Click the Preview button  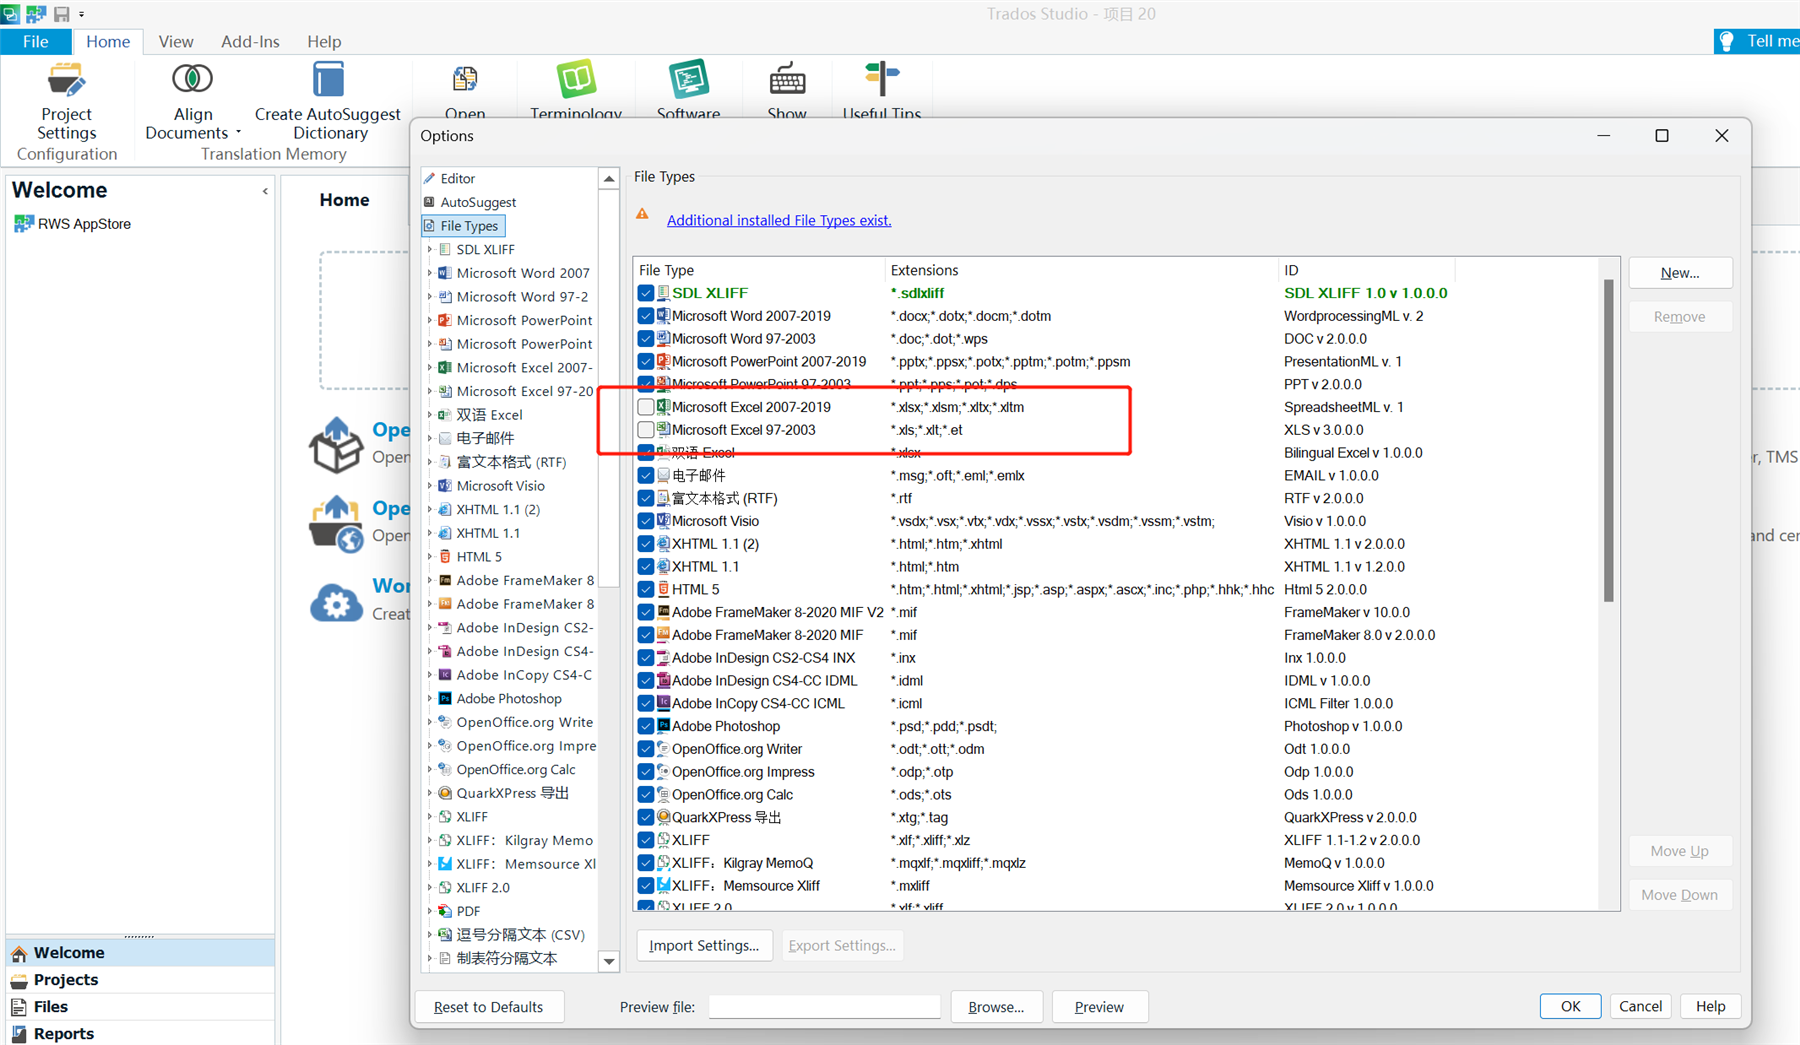(x=1099, y=1007)
